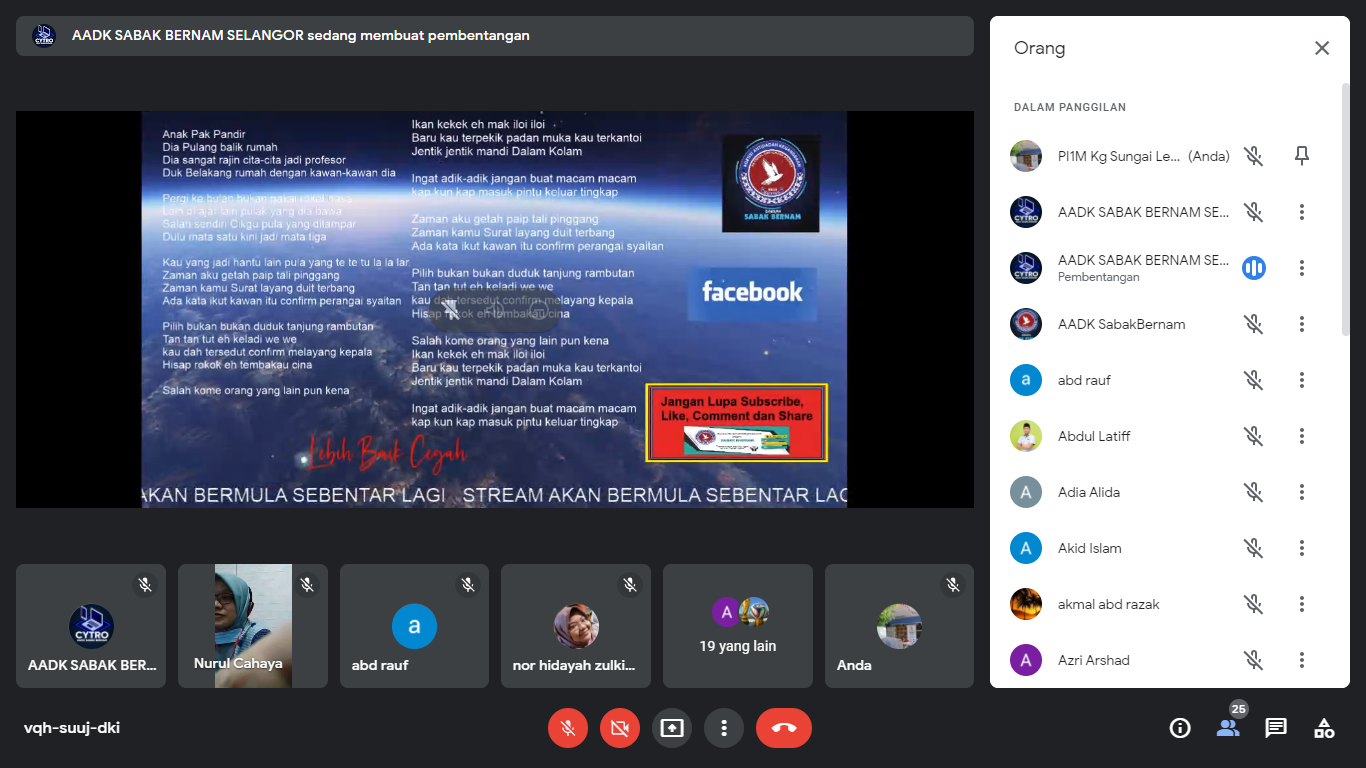Pin your own PI1M Kg Sungai tile

1301,156
